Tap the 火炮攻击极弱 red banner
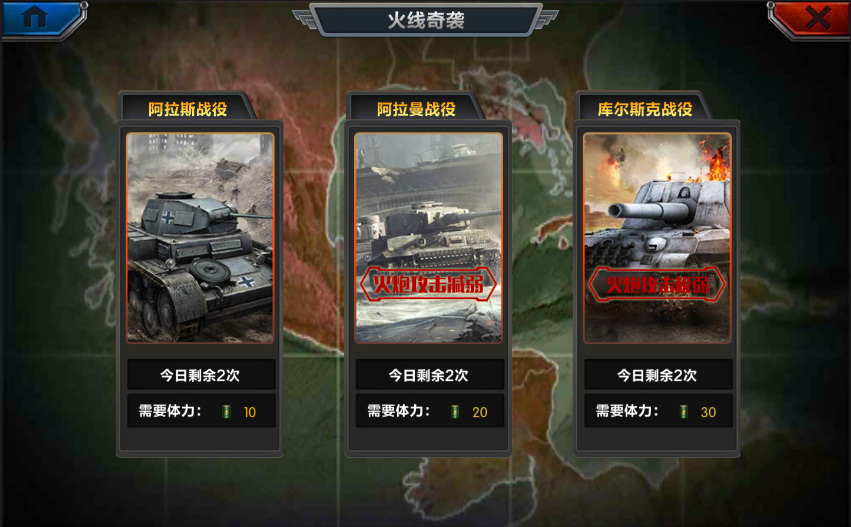Image resolution: width=851 pixels, height=527 pixels. 657,284
